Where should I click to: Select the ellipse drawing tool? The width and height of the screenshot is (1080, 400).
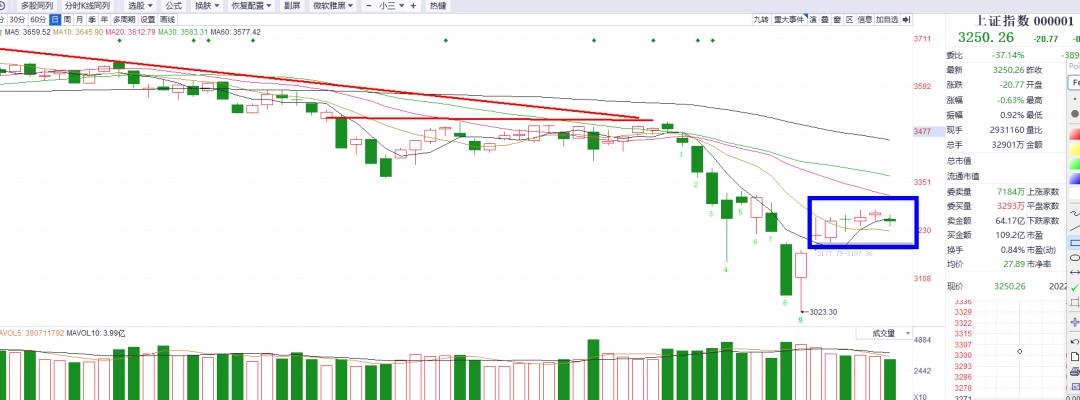coord(1074,257)
